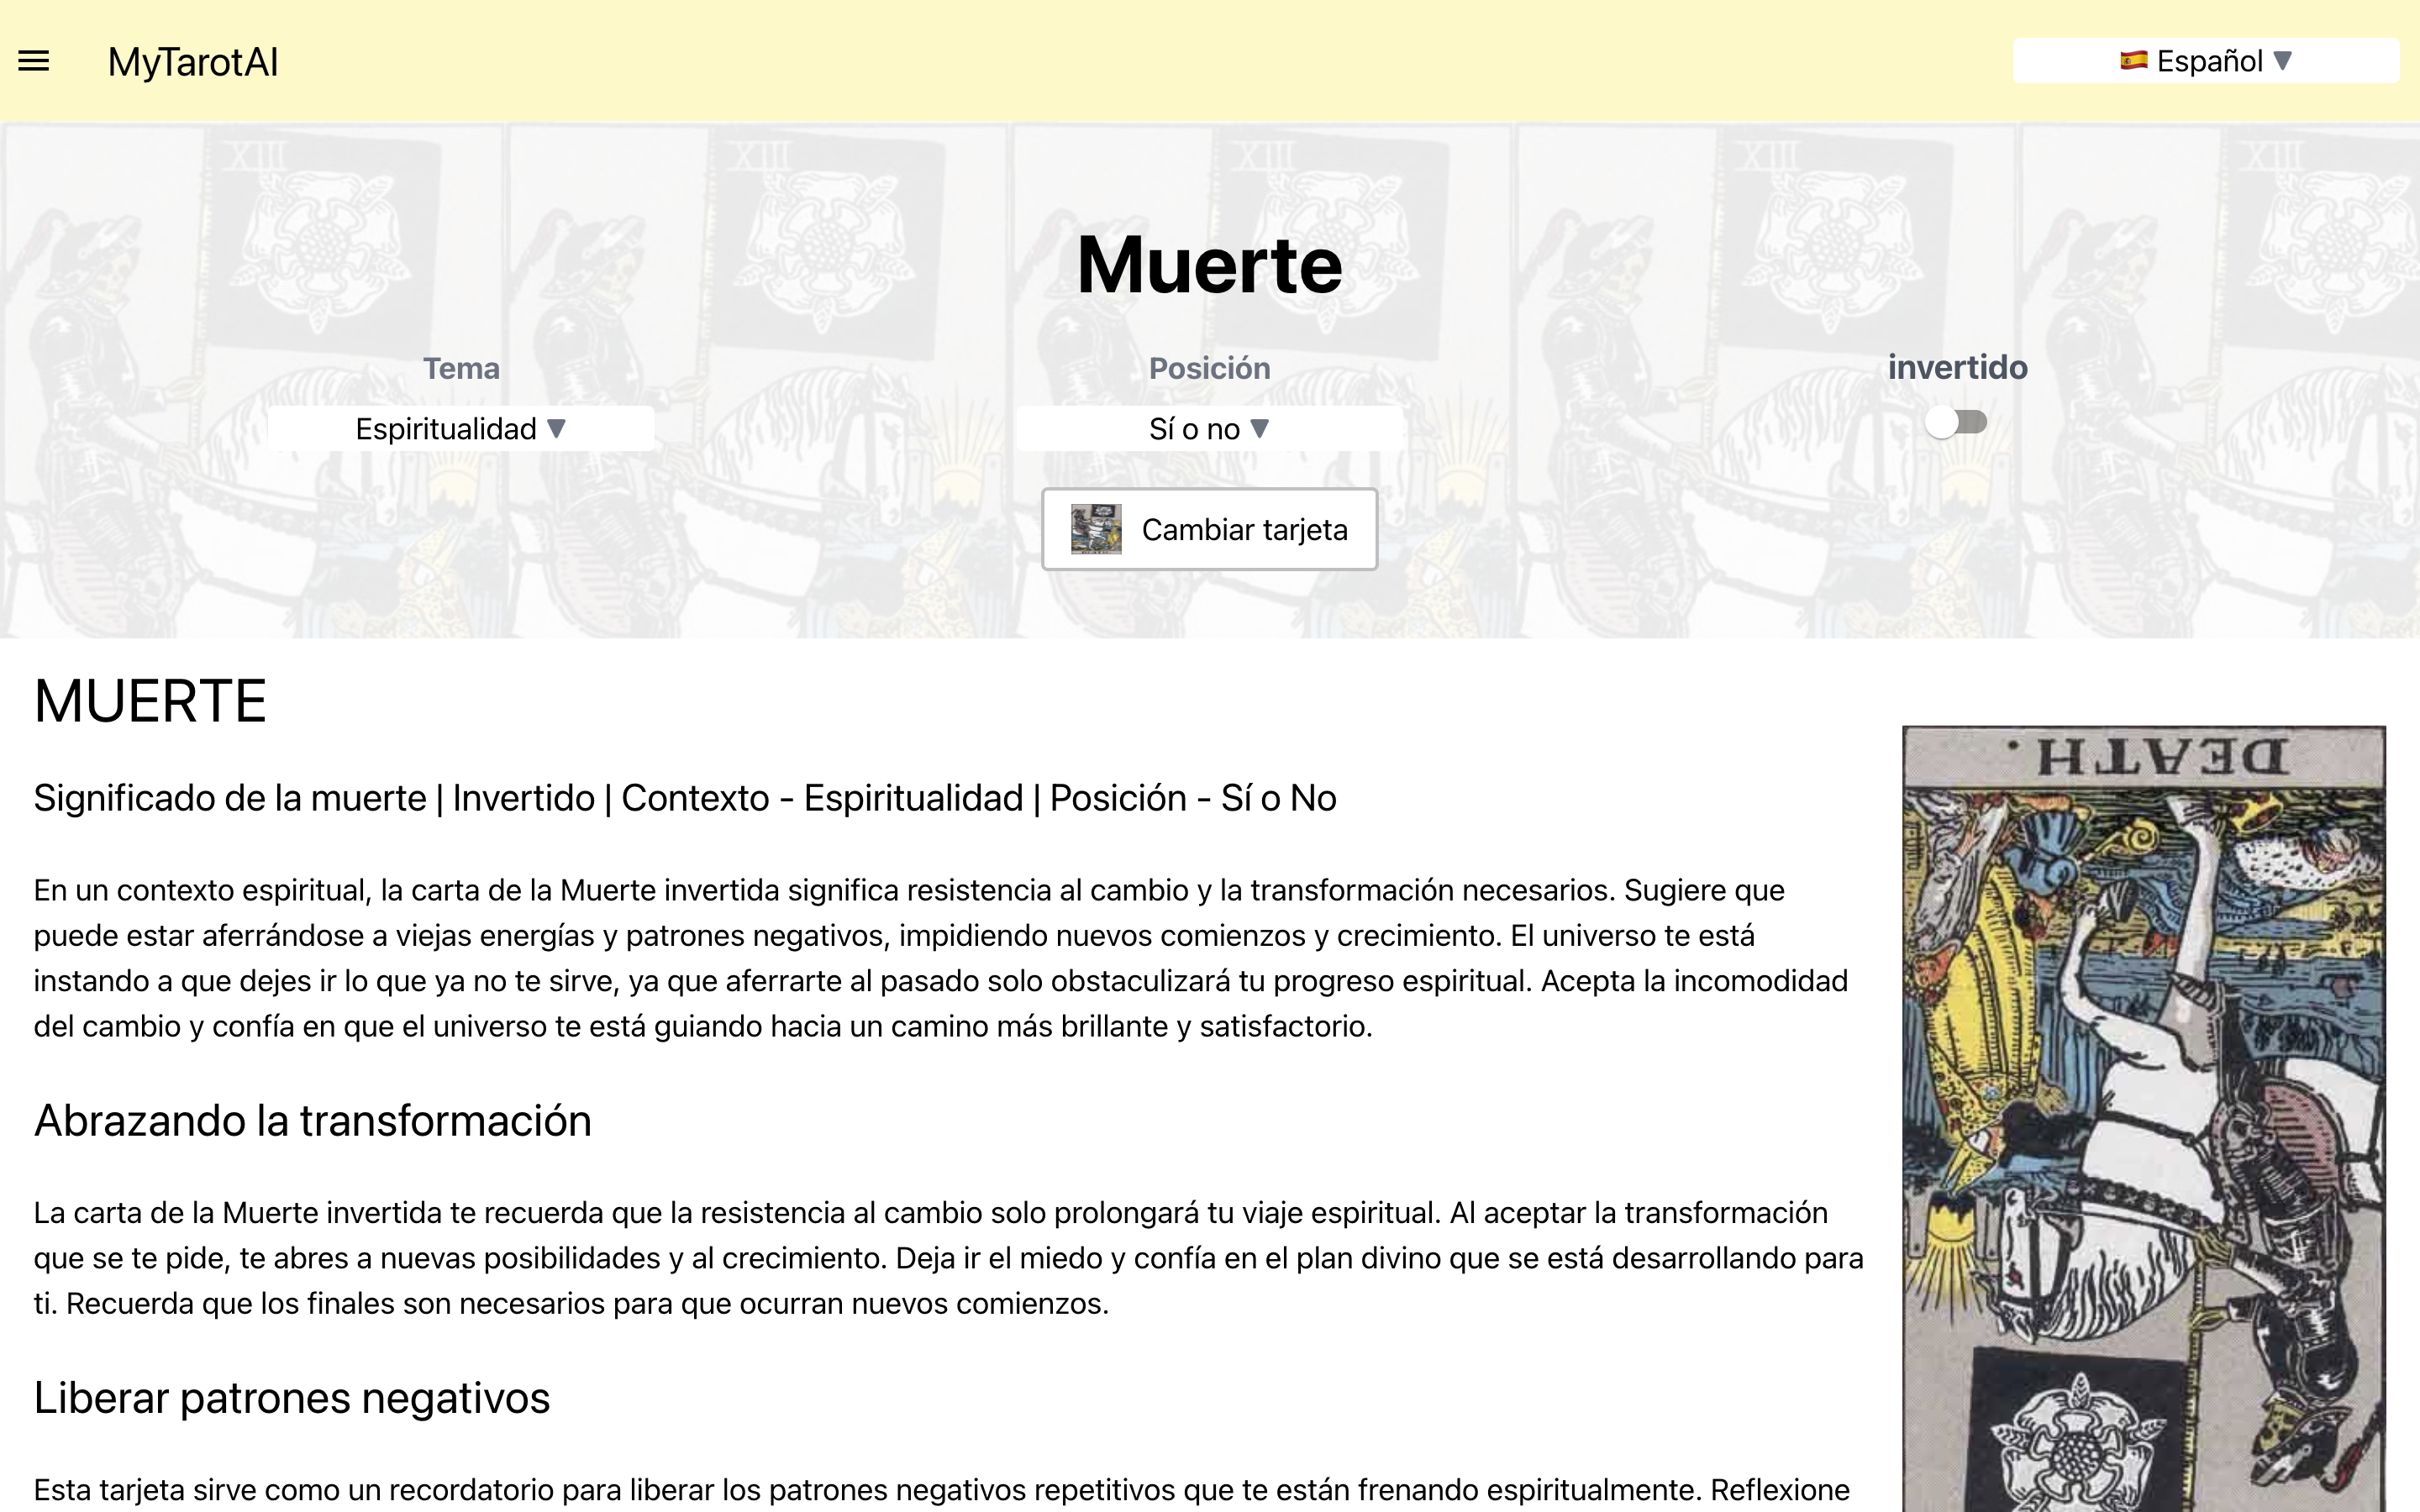Click the invertido label
The height and width of the screenshot is (1512, 2420).
1957,367
